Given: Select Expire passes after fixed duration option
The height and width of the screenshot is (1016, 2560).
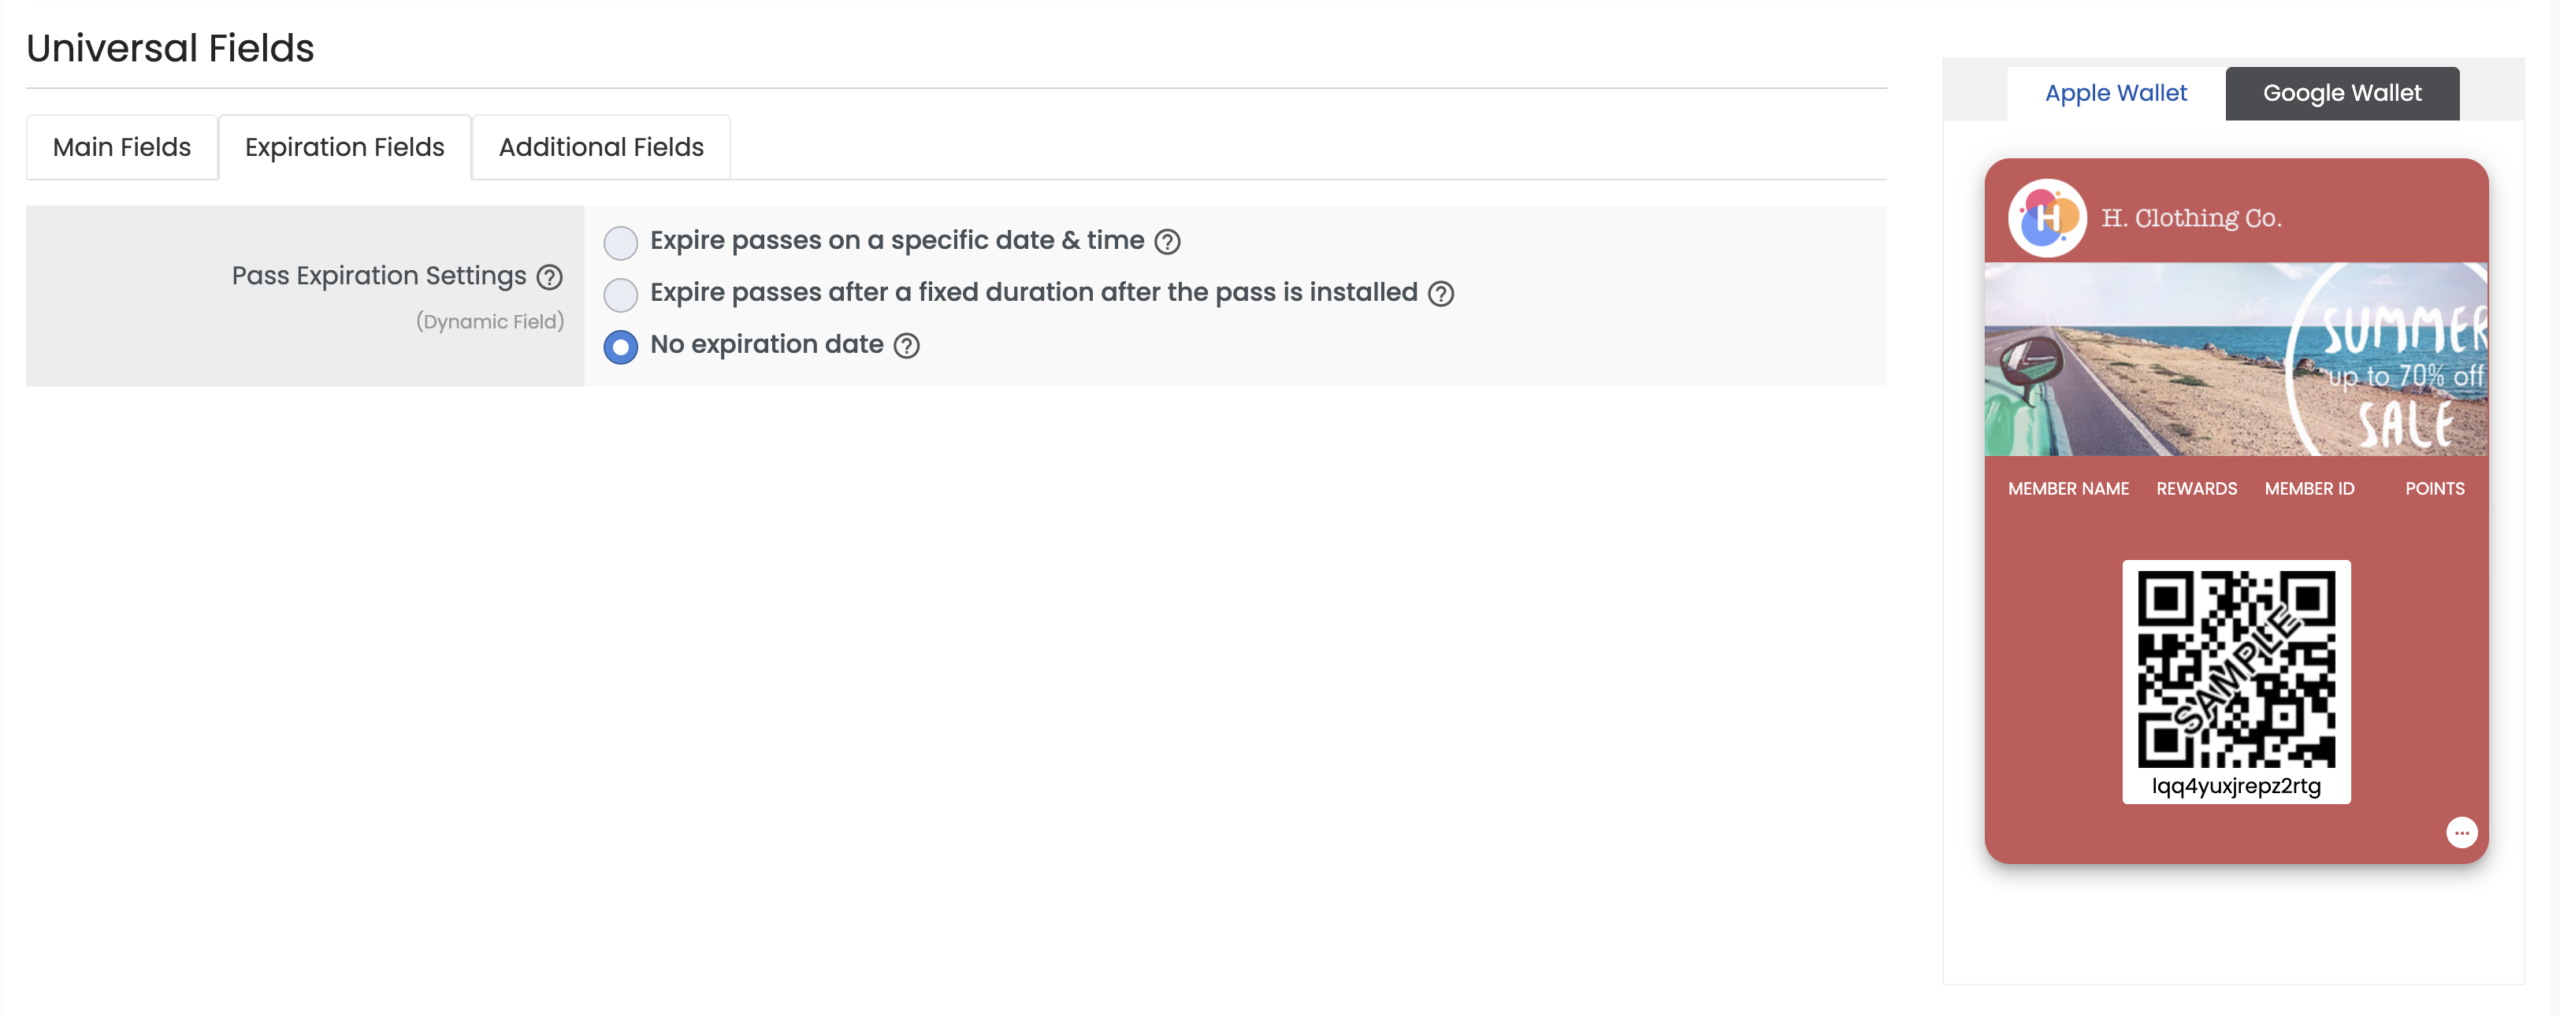Looking at the screenshot, I should click(x=621, y=294).
